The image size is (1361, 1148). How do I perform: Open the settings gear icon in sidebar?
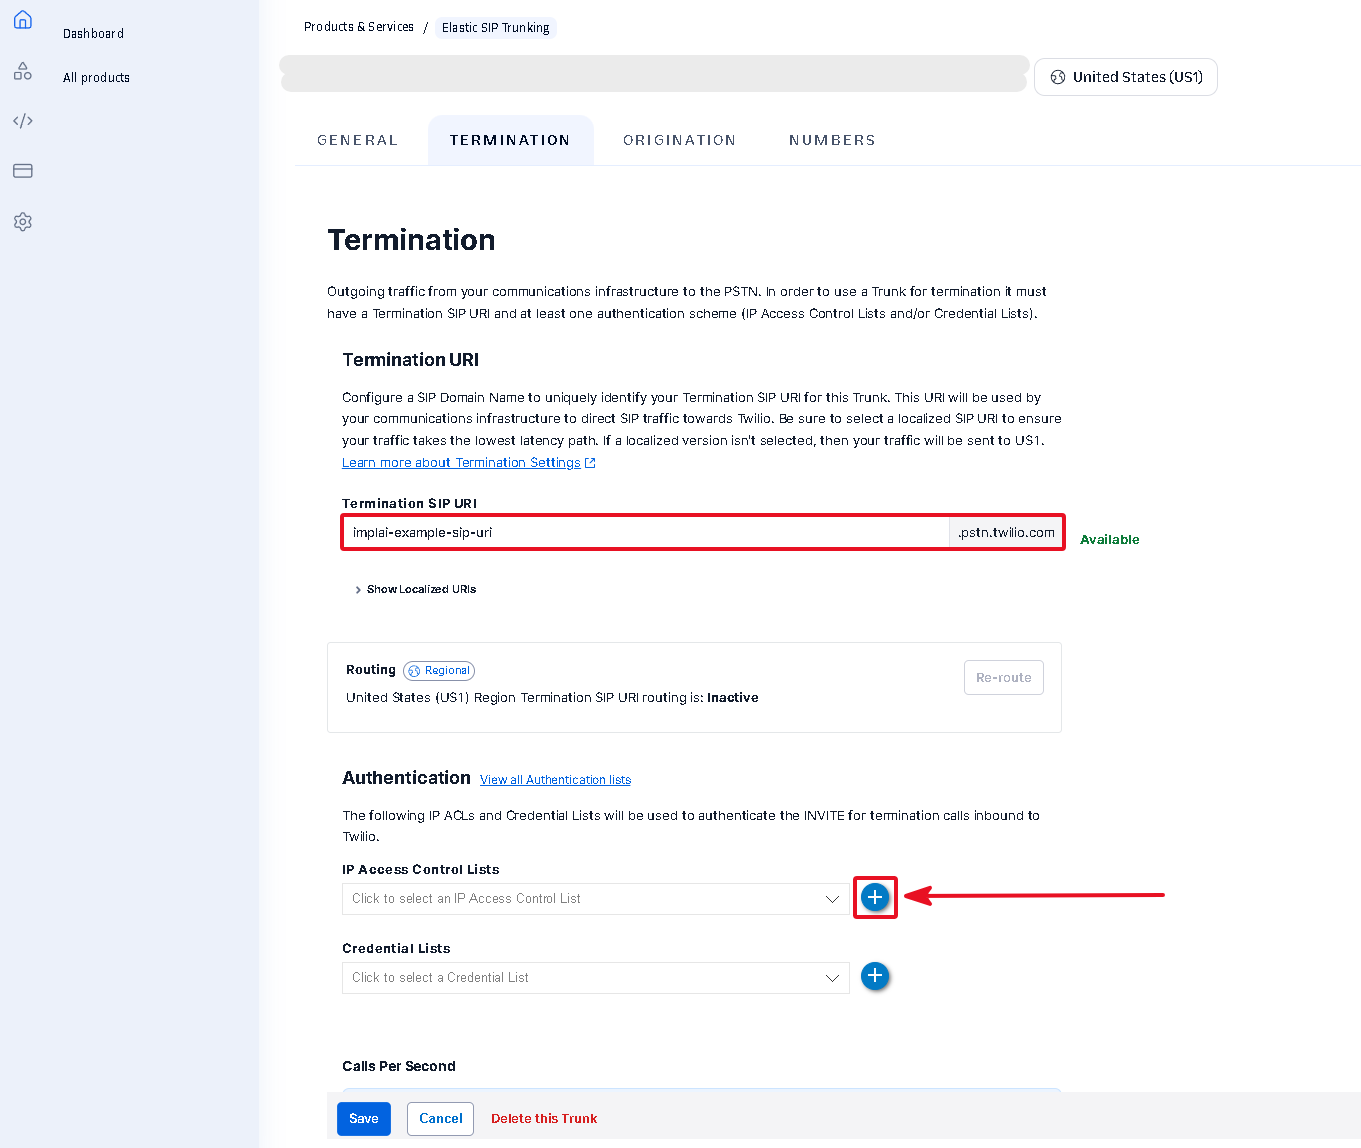point(23,222)
